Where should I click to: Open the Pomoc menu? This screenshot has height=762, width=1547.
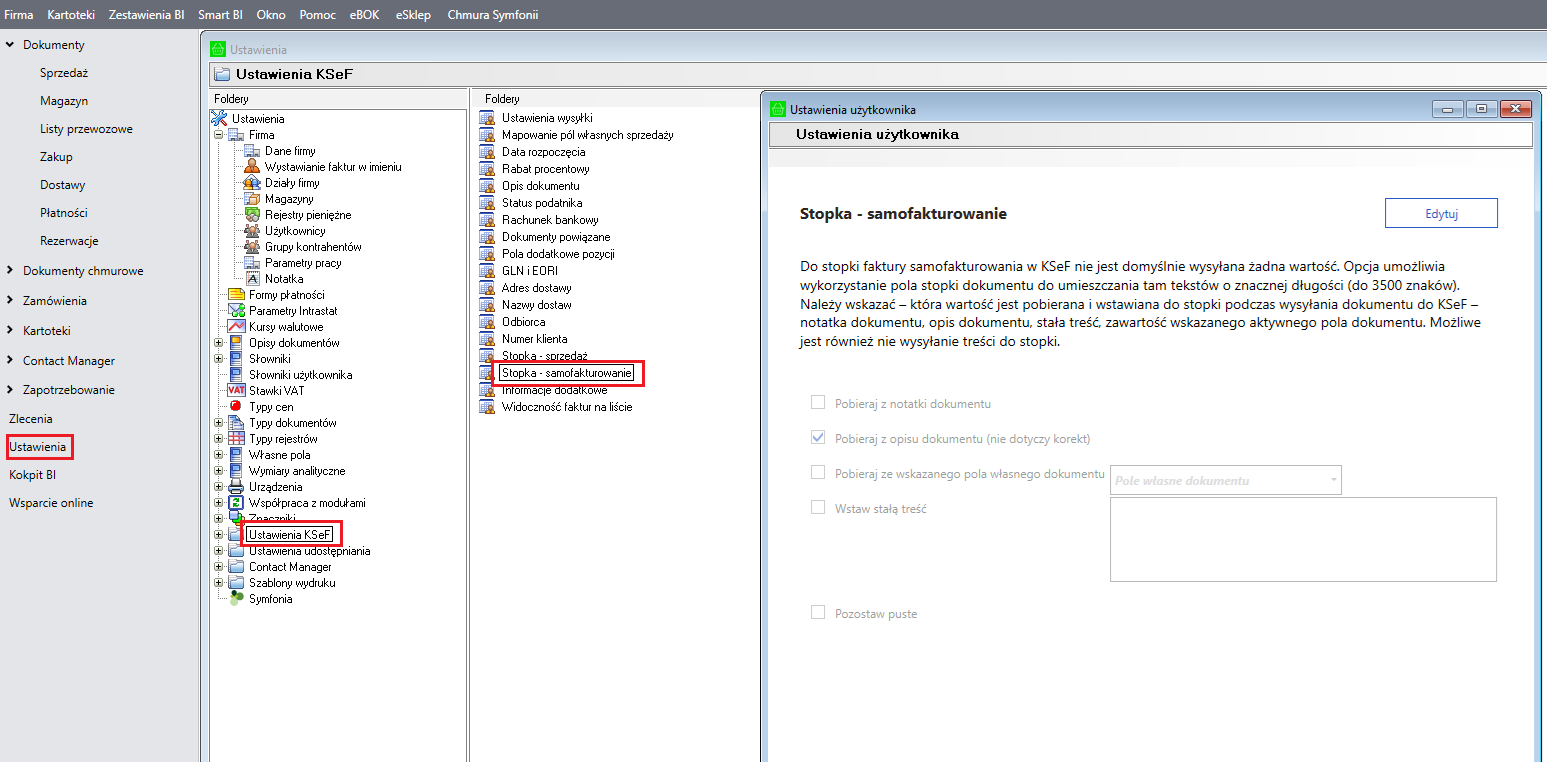click(318, 15)
